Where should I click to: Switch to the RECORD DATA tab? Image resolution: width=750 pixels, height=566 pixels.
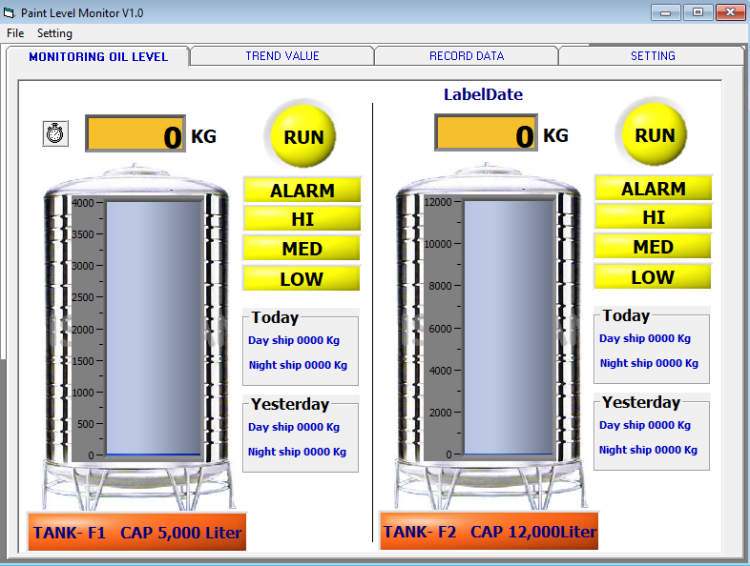point(466,56)
